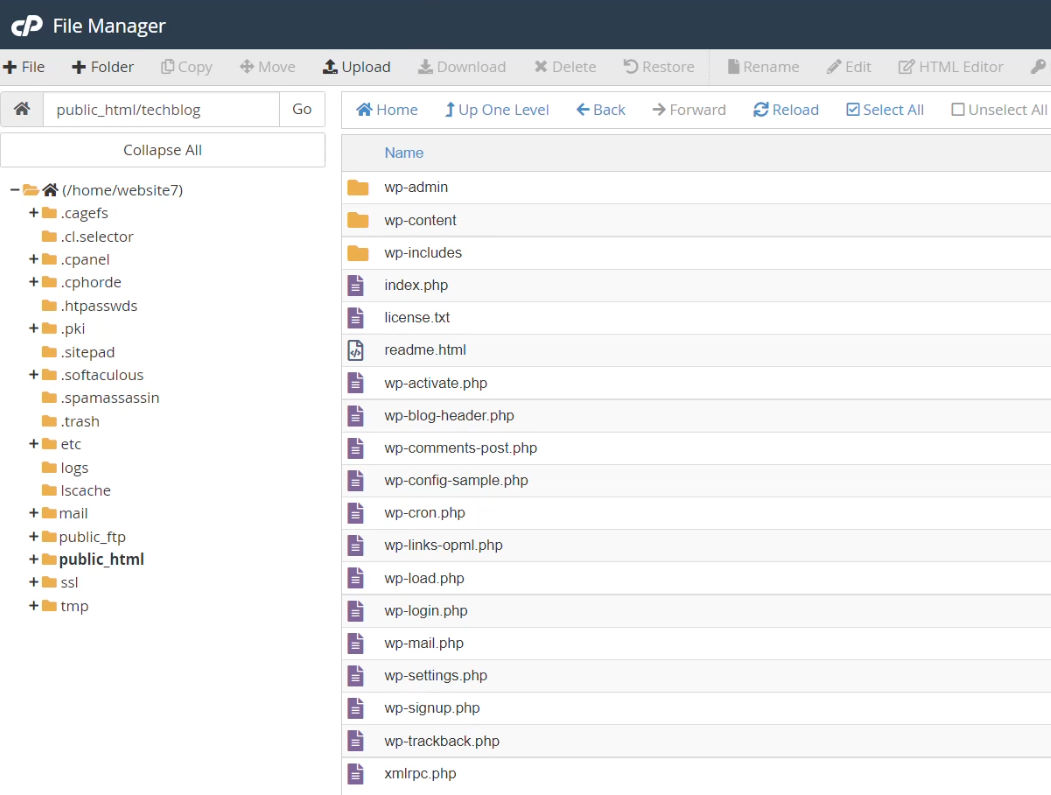Image resolution: width=1051 pixels, height=795 pixels.
Task: Click the xmlrpc.php file icon
Action: coord(356,774)
